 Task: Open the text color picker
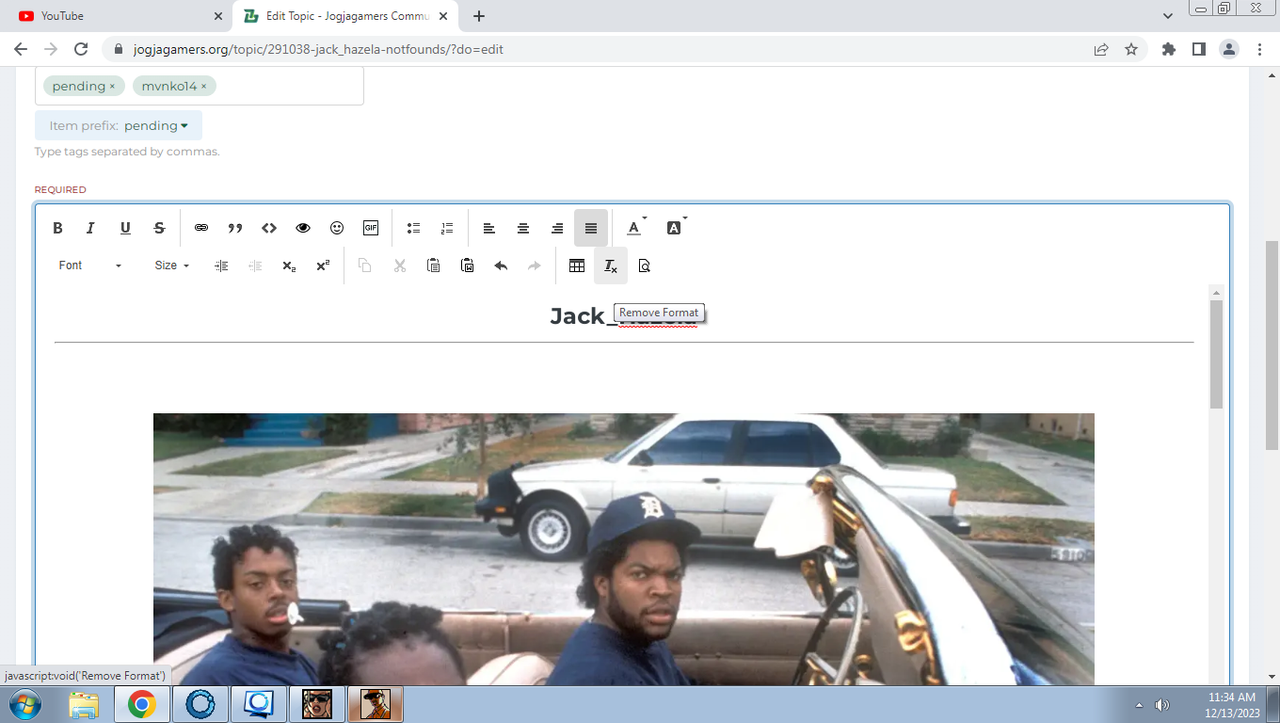(635, 228)
